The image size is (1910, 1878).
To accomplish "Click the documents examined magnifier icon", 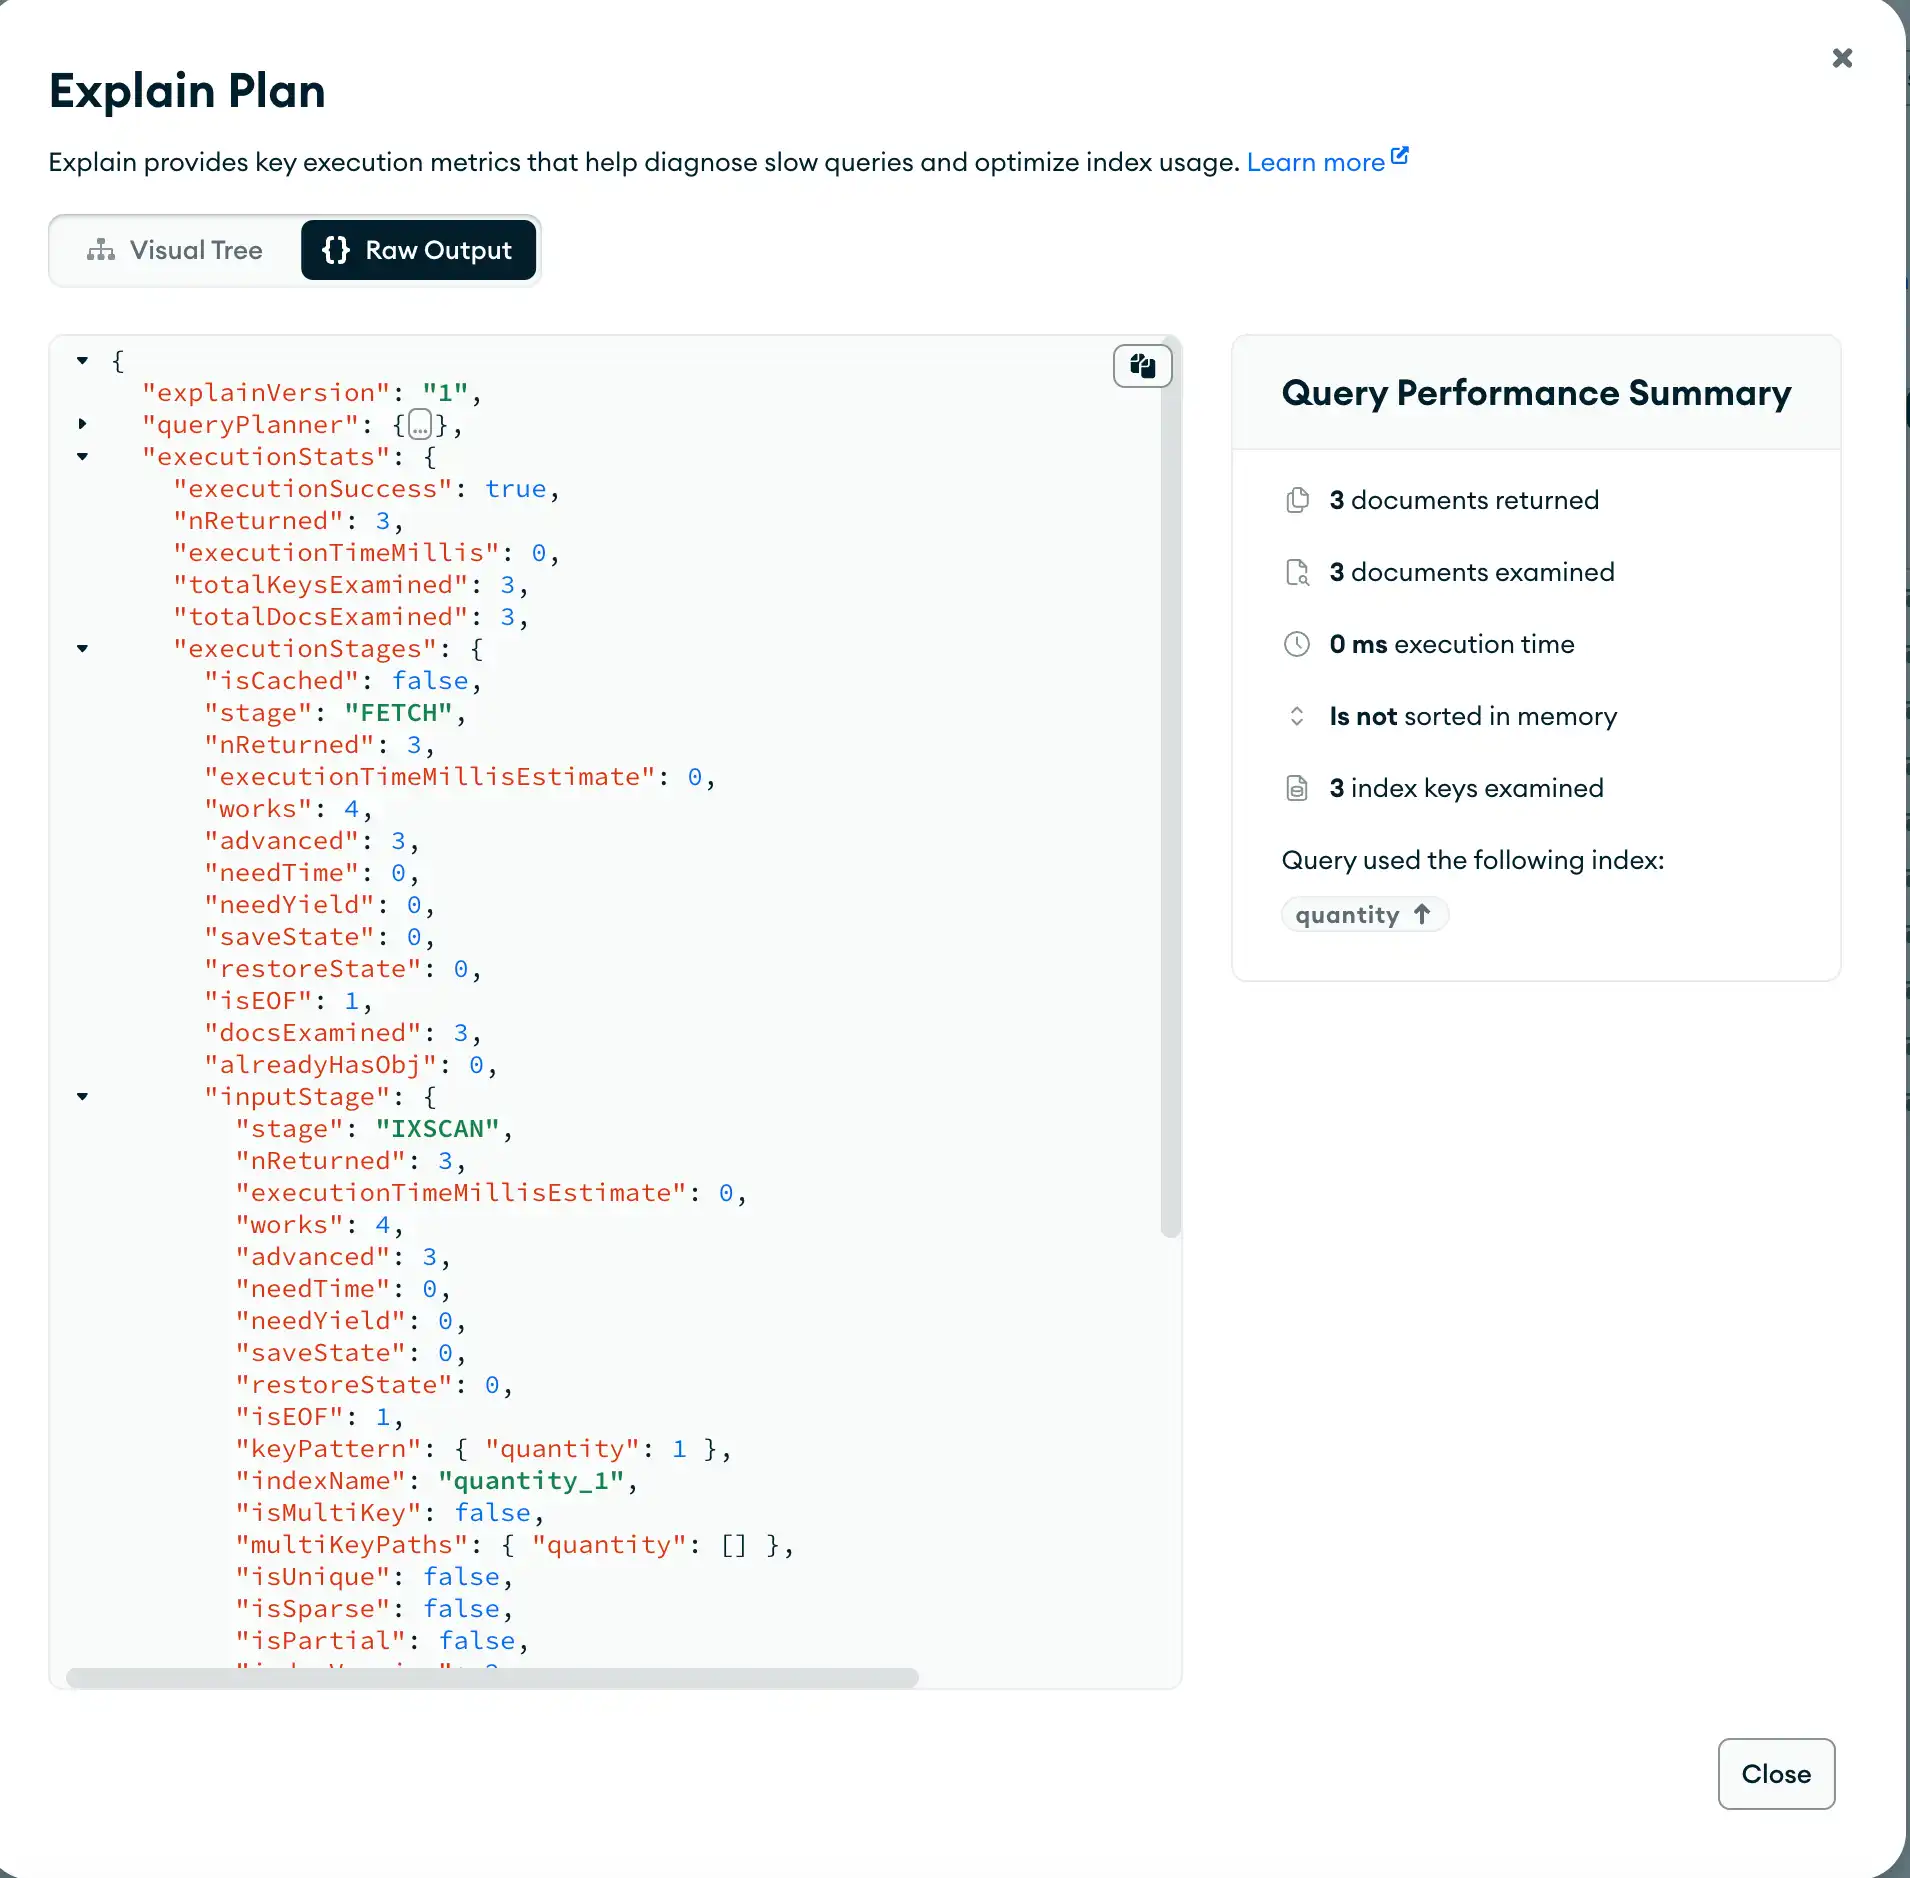I will coord(1298,572).
